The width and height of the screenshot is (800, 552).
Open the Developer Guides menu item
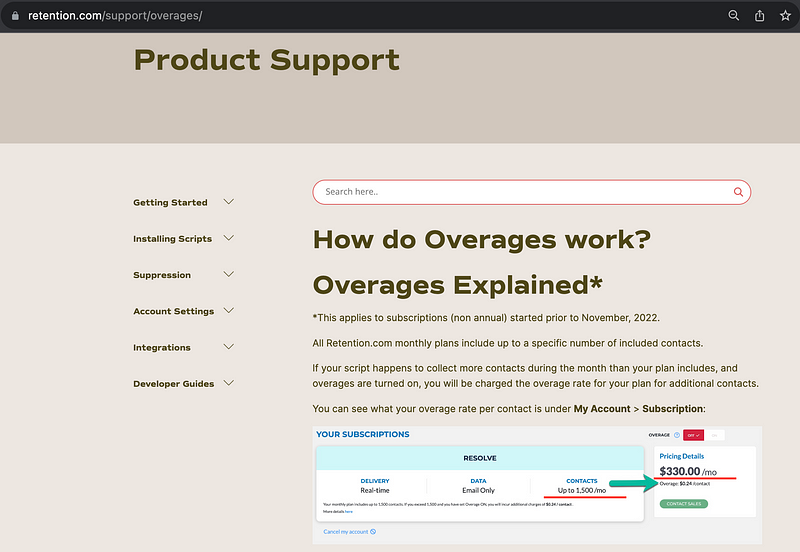[173, 384]
